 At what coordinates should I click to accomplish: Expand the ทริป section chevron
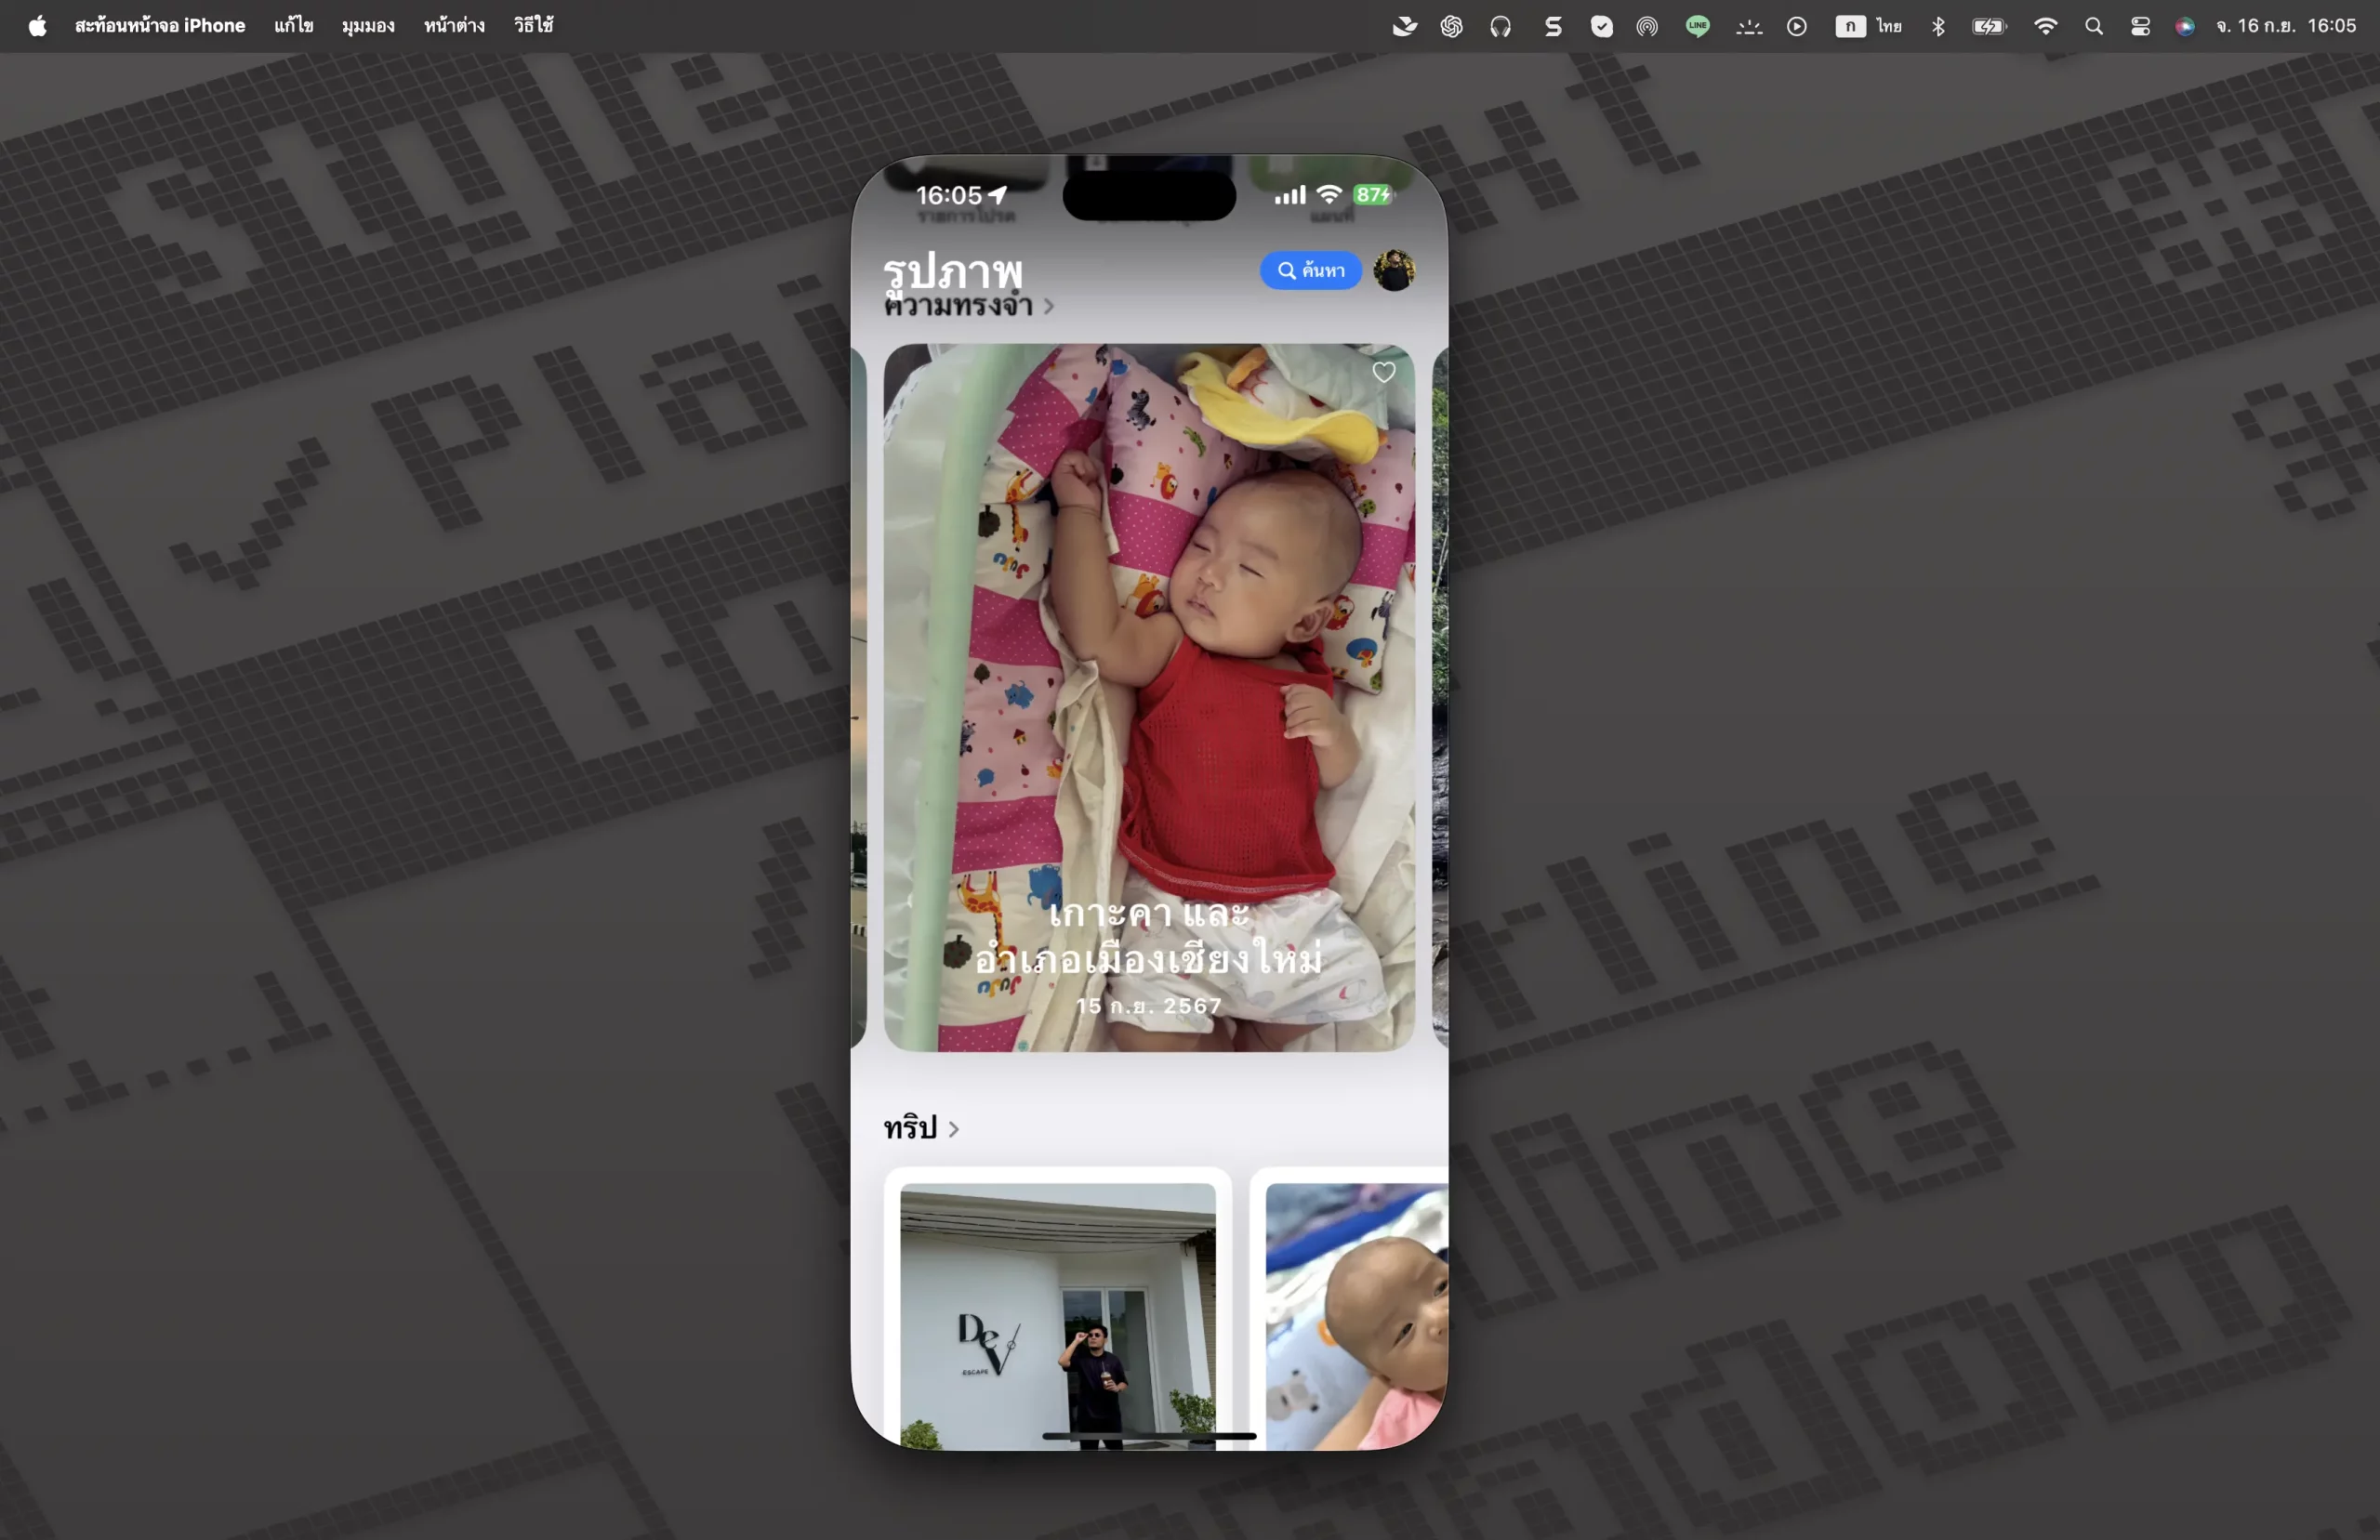953,1129
